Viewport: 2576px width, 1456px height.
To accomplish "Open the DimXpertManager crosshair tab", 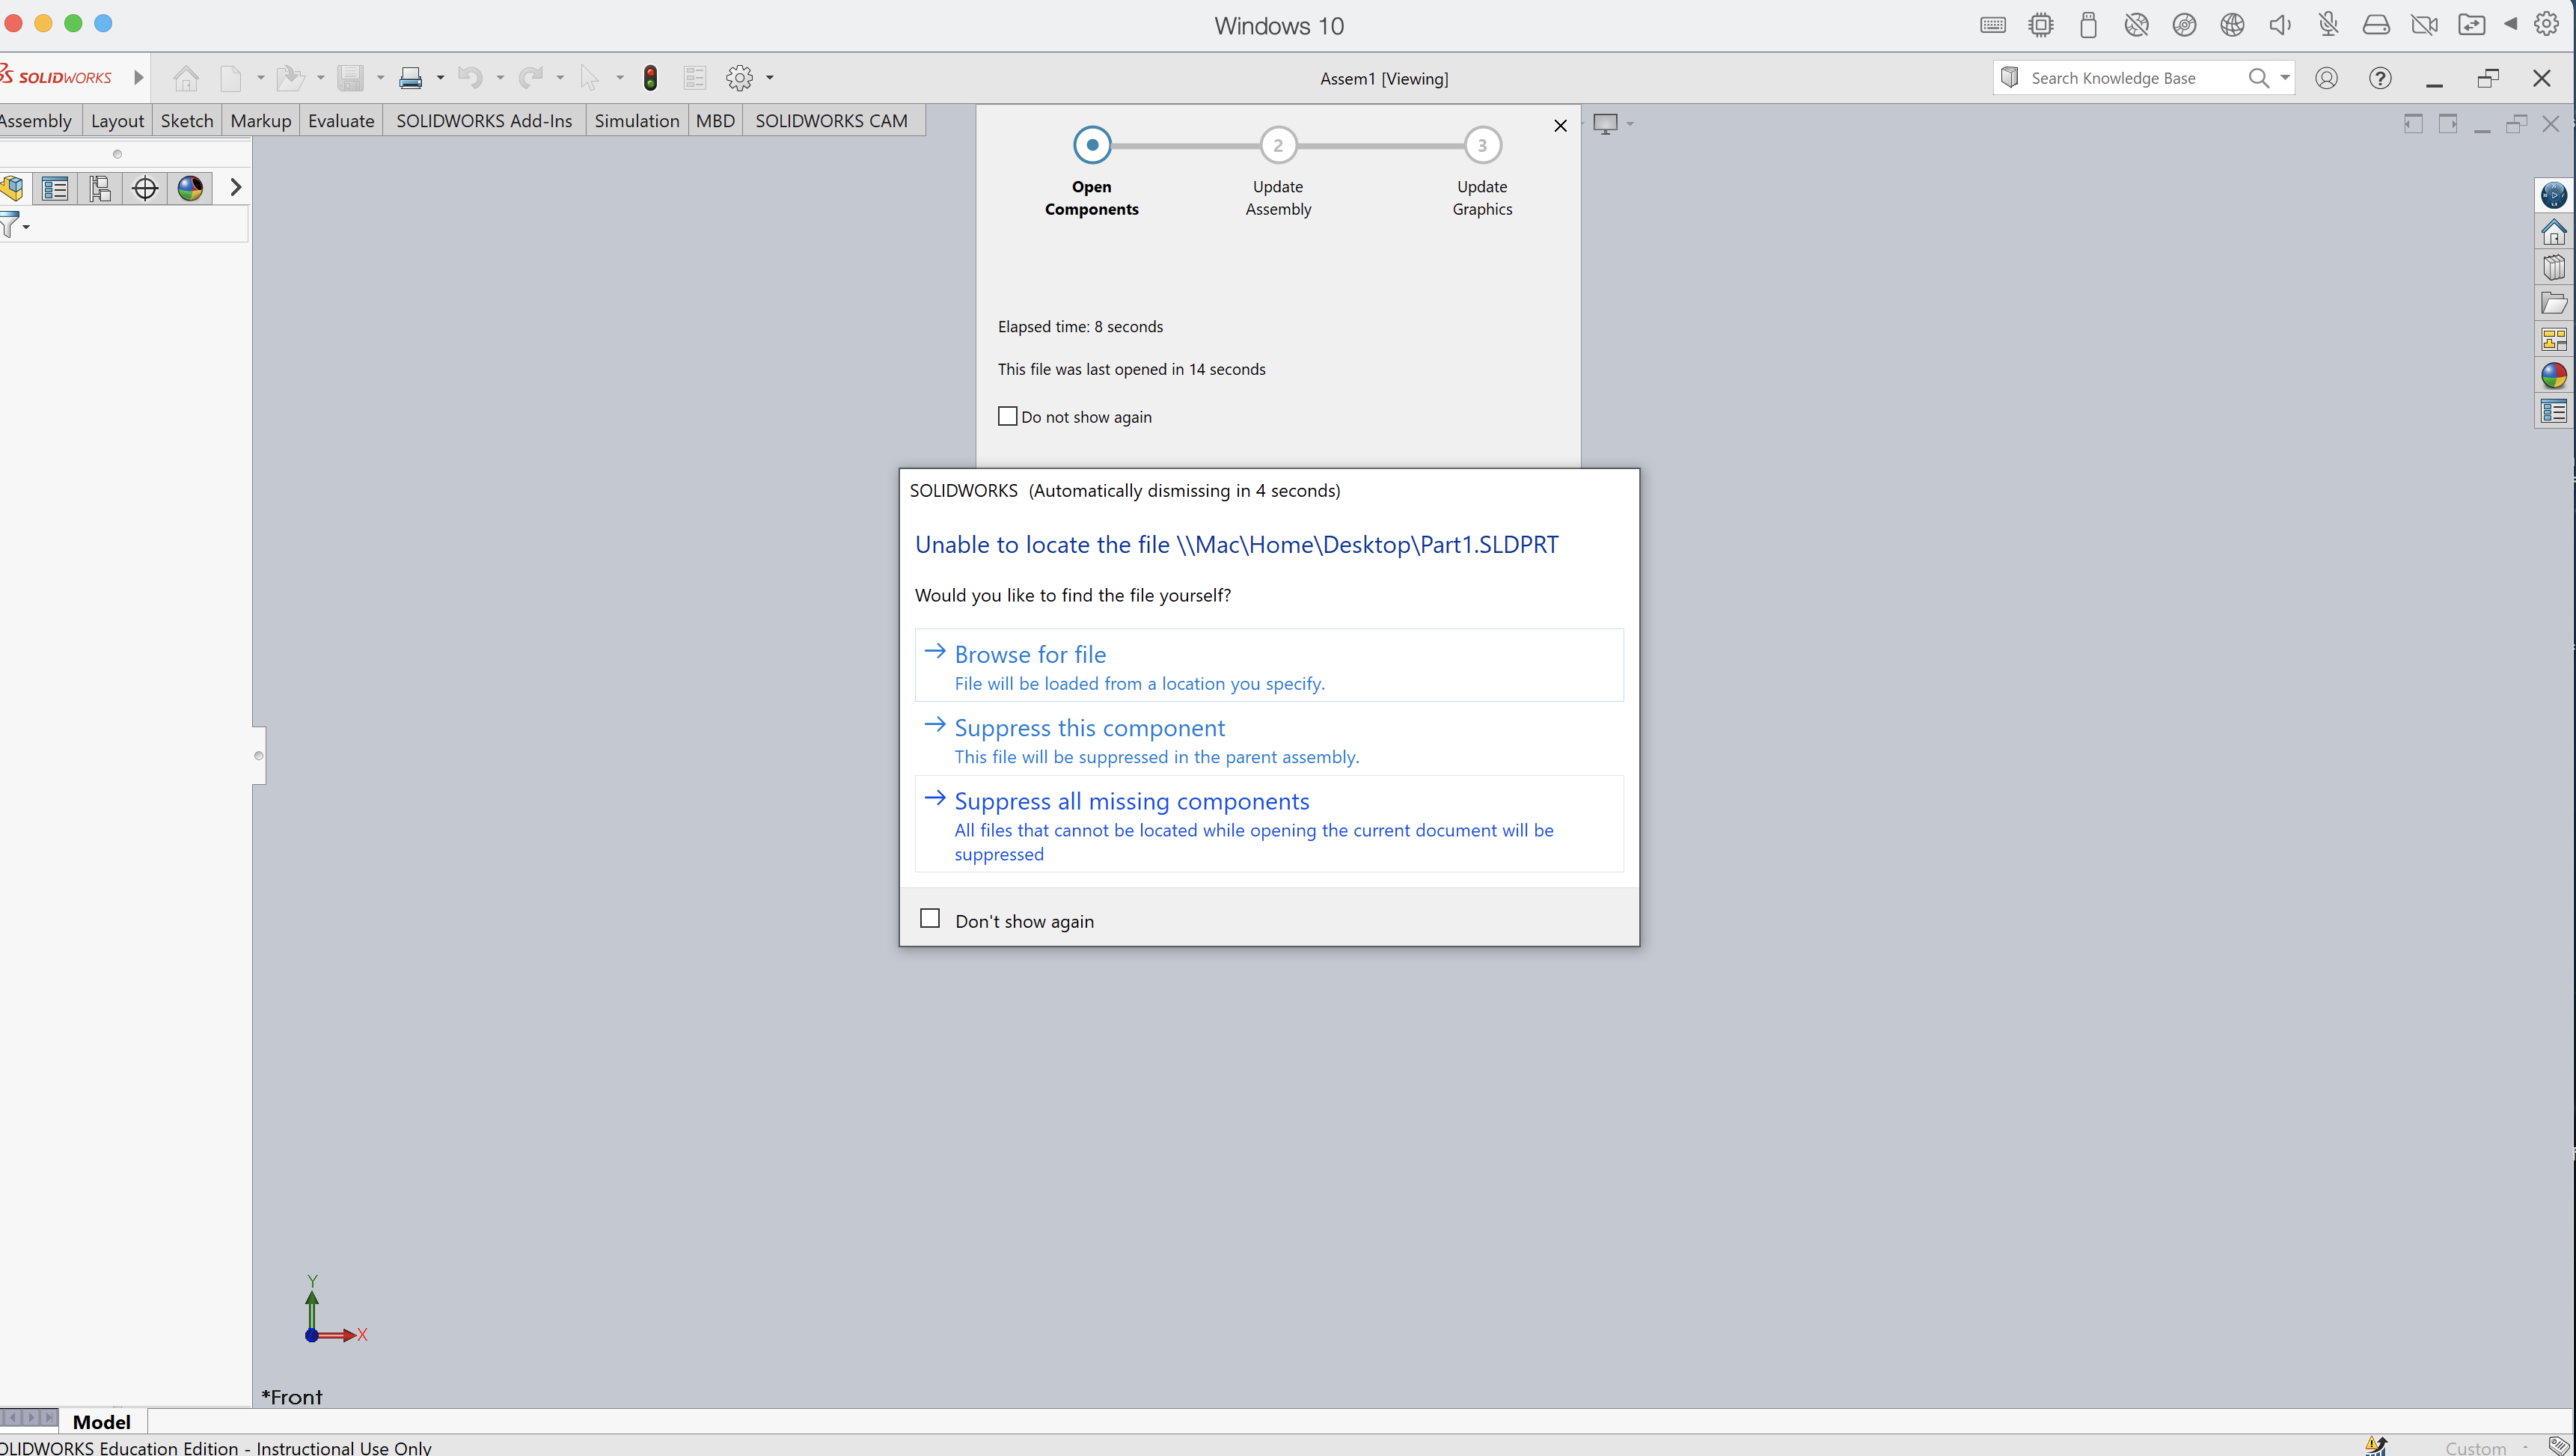I will point(145,188).
